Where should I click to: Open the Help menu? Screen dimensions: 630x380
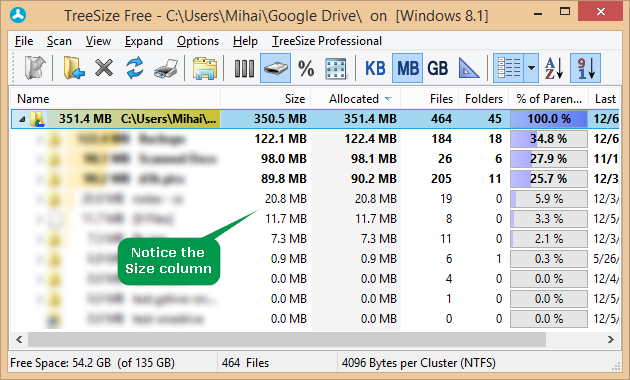[x=245, y=41]
